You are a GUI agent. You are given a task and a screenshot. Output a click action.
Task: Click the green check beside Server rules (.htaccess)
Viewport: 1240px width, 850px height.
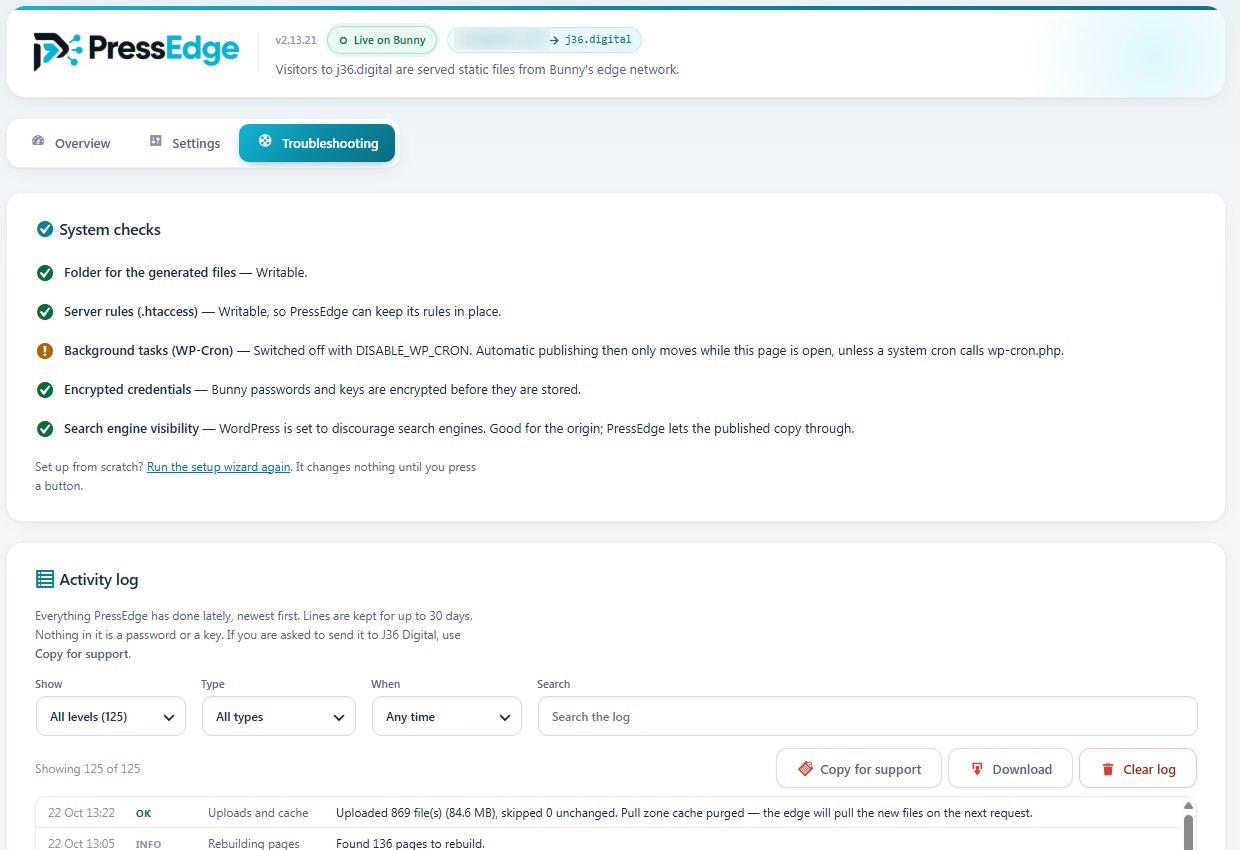click(x=44, y=311)
